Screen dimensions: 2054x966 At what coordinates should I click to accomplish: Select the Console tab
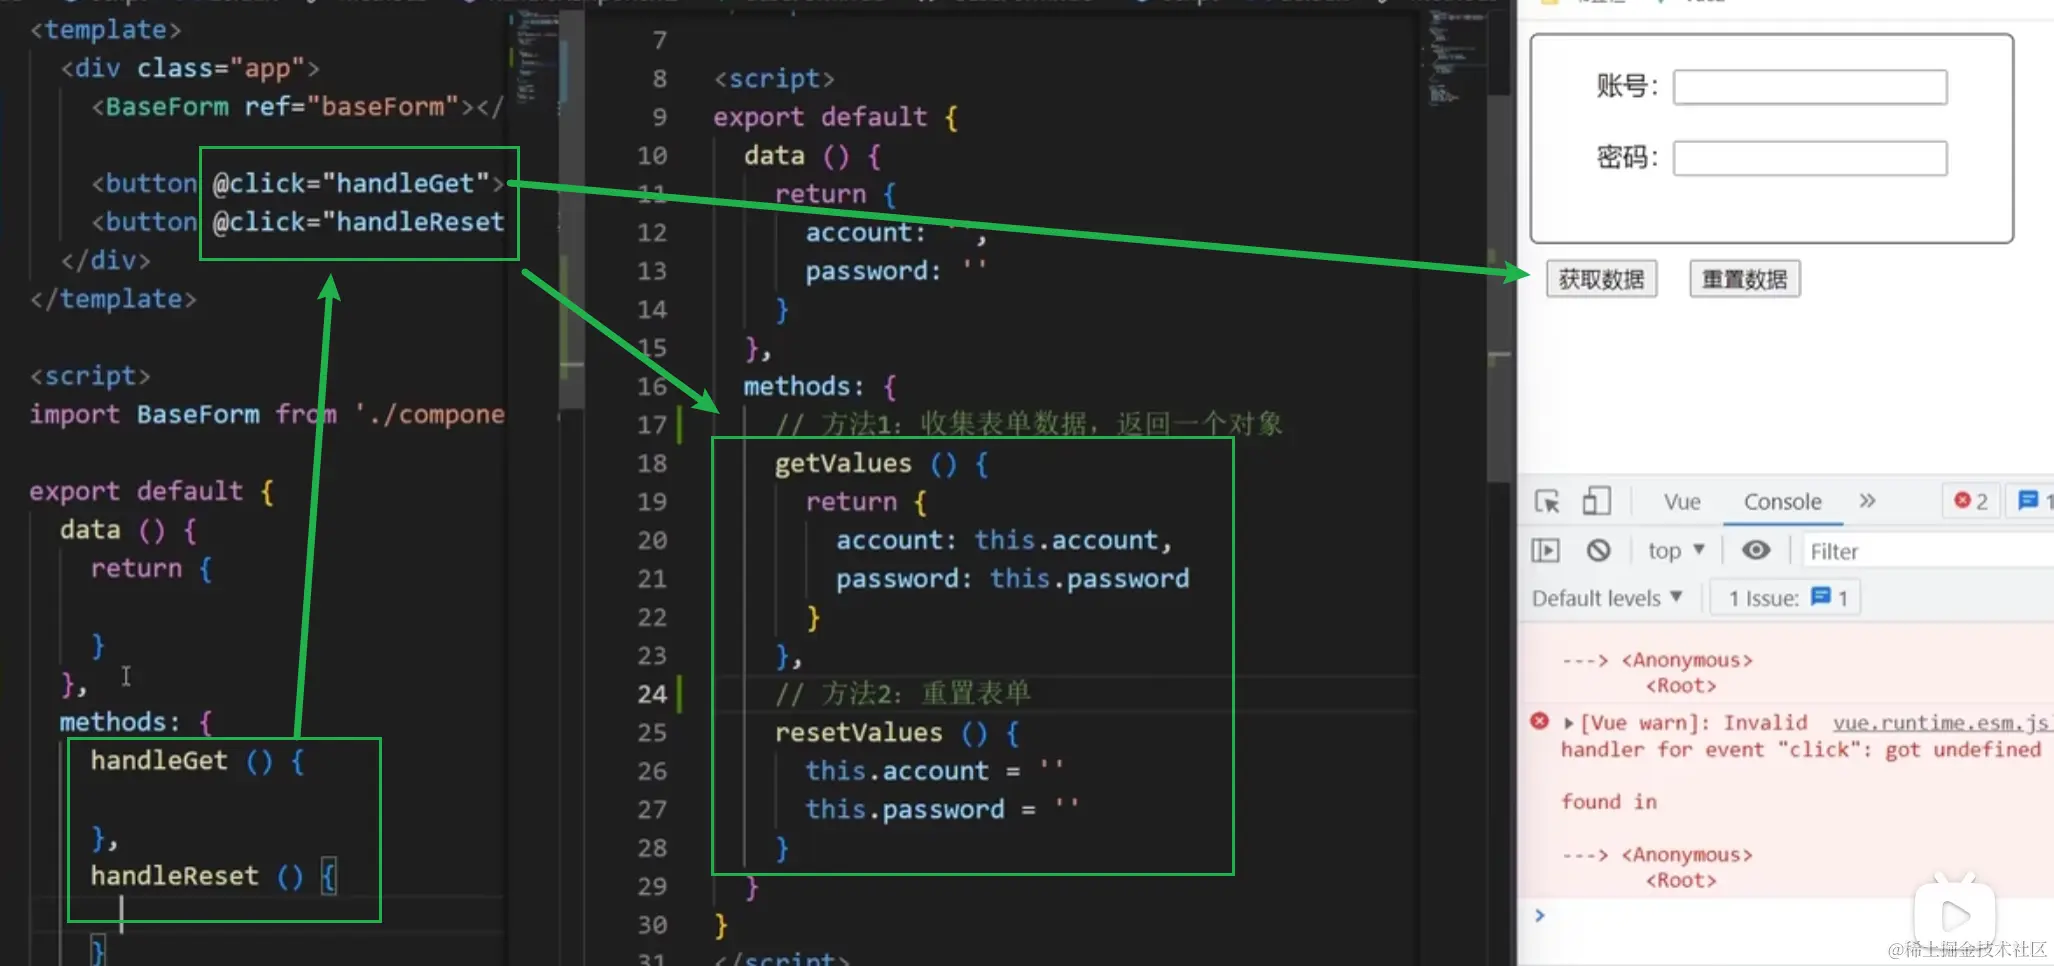(x=1782, y=502)
